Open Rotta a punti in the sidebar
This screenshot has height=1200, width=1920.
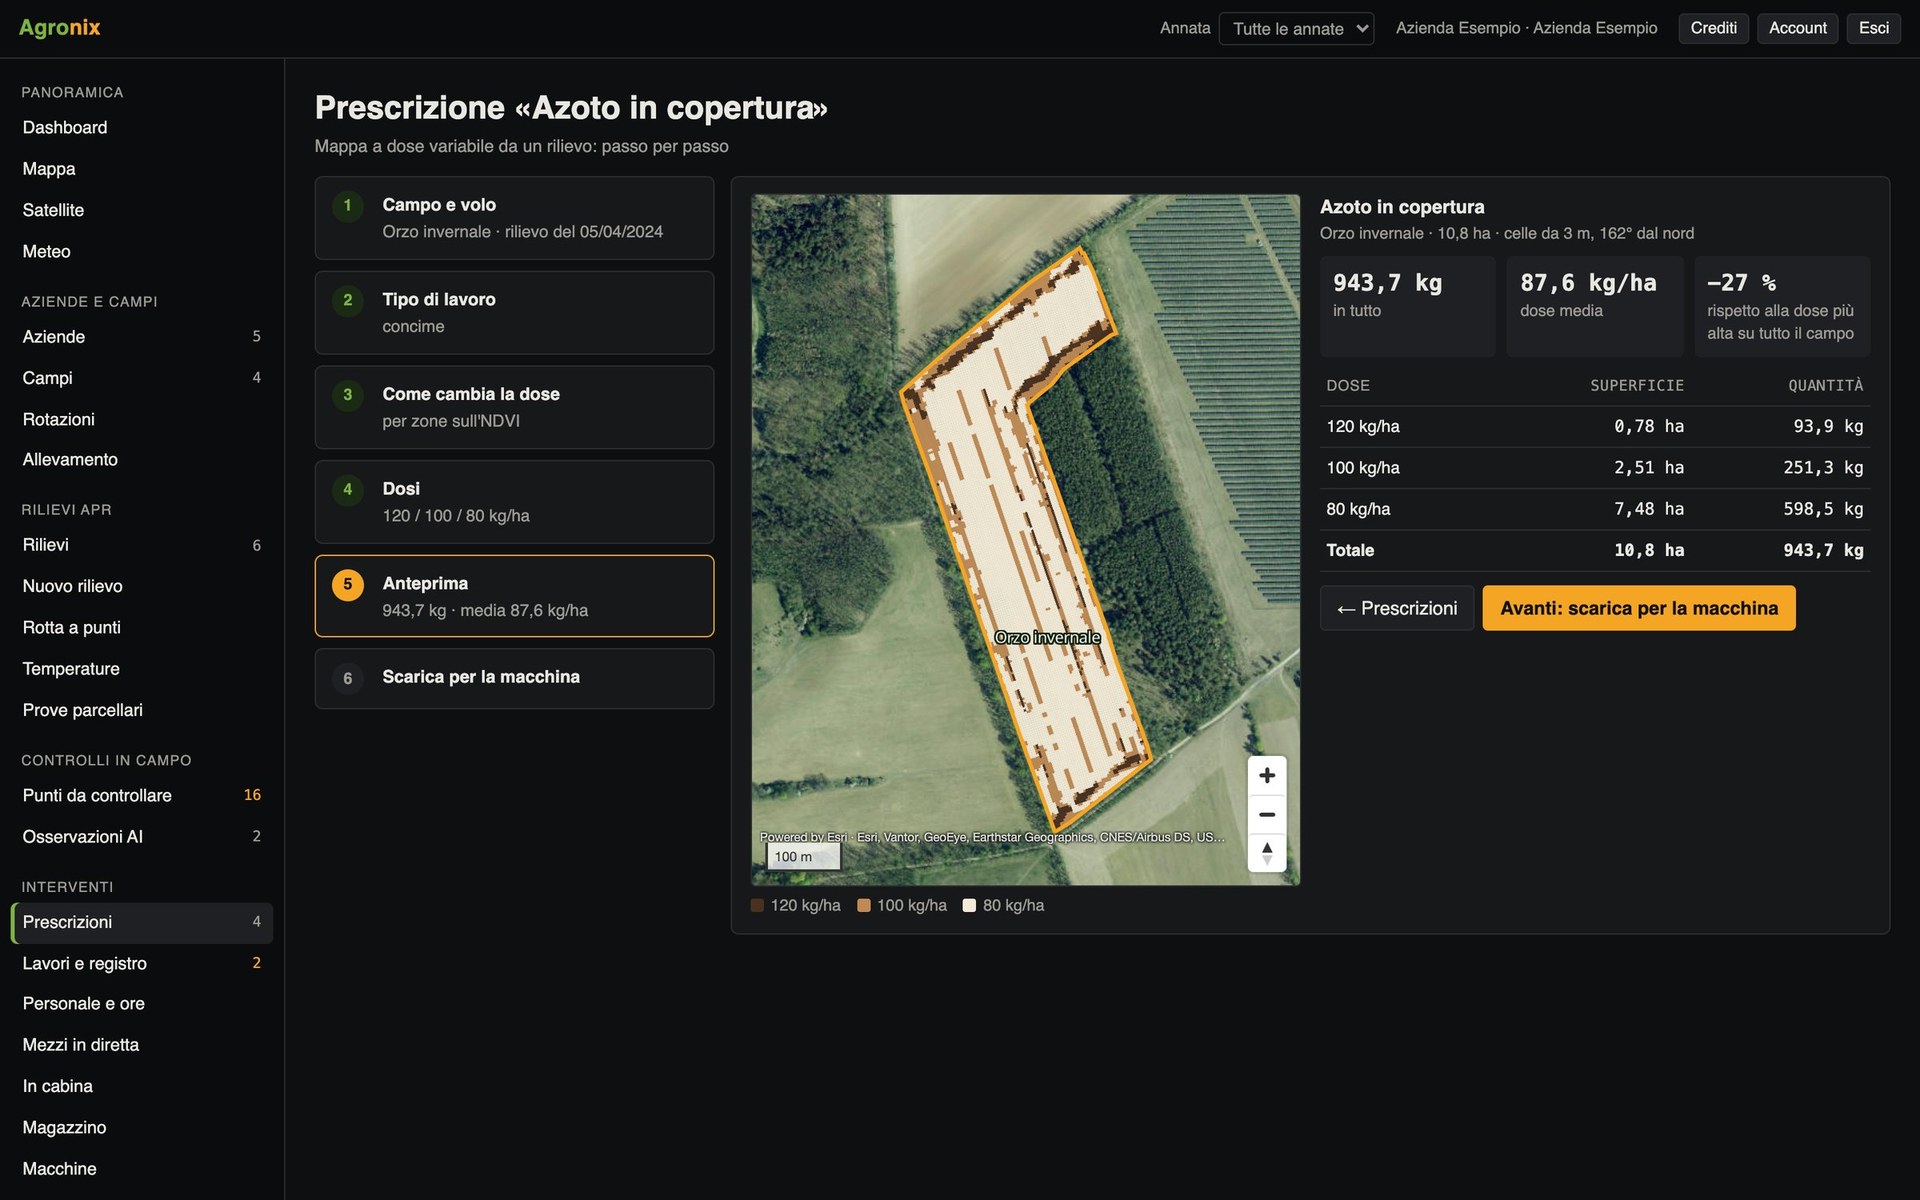click(x=142, y=627)
